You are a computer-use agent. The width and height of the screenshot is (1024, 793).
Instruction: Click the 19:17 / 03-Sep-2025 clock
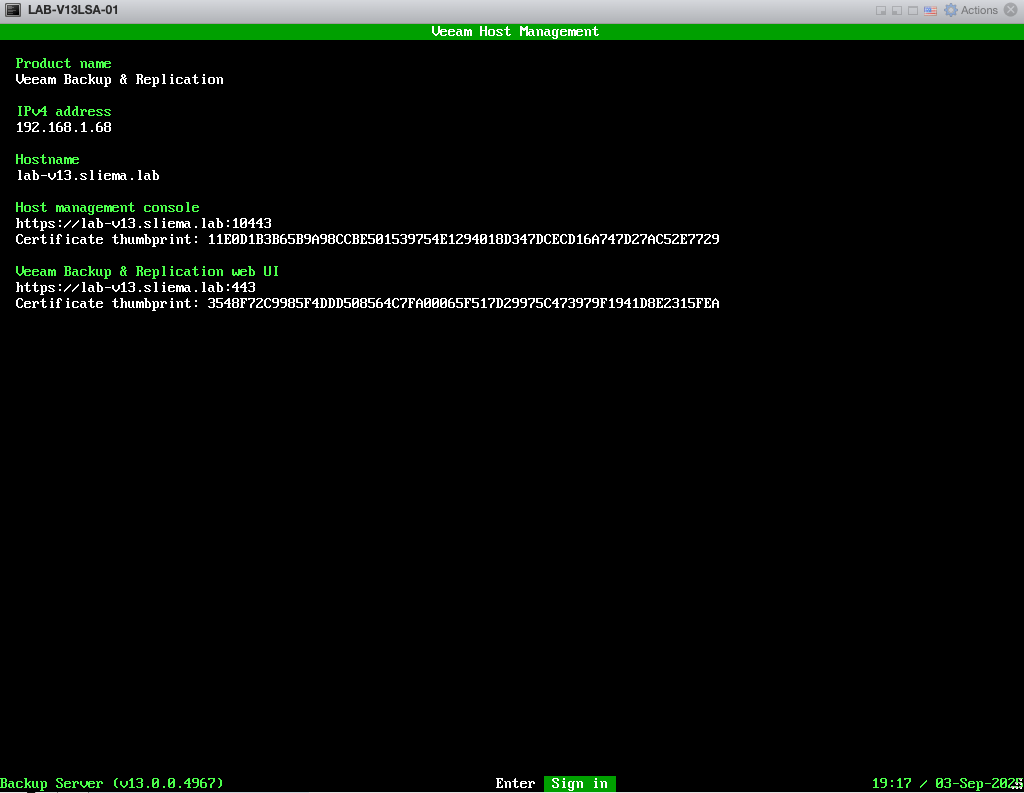[x=947, y=783]
